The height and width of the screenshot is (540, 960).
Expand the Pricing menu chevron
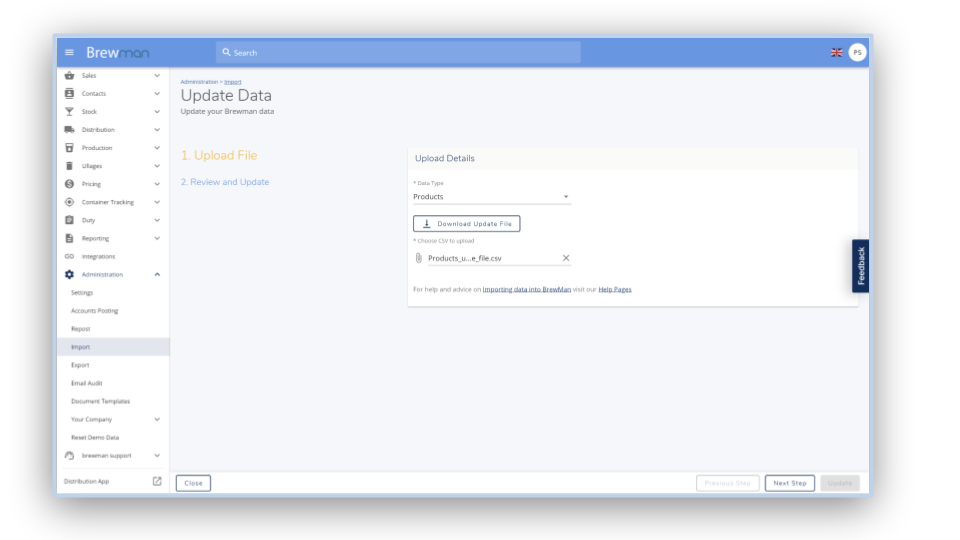tap(157, 184)
